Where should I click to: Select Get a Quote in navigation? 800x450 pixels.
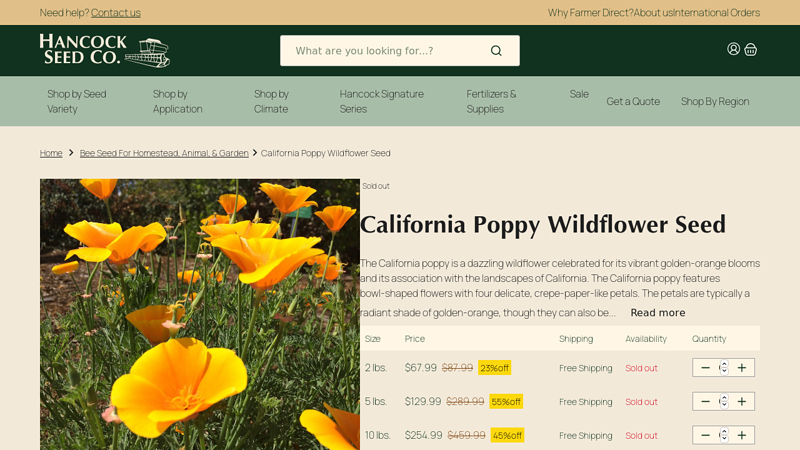point(633,102)
